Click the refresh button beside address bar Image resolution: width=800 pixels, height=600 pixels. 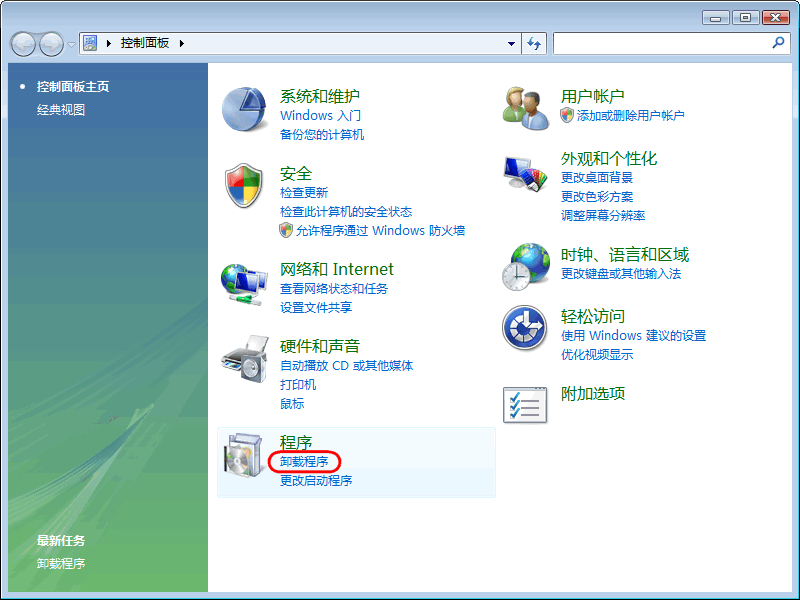click(534, 43)
